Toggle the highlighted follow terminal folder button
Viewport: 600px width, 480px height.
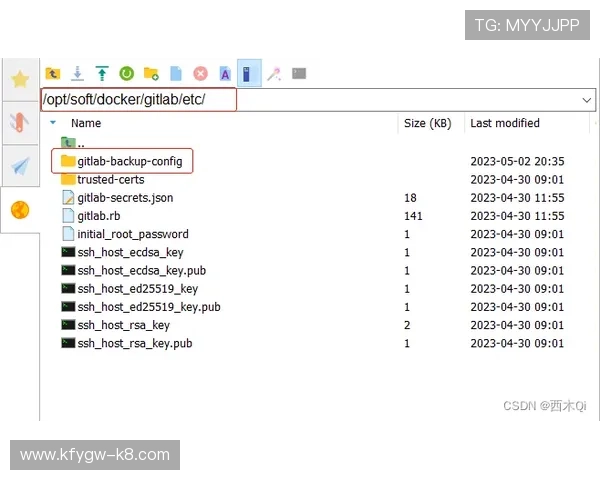[249, 73]
